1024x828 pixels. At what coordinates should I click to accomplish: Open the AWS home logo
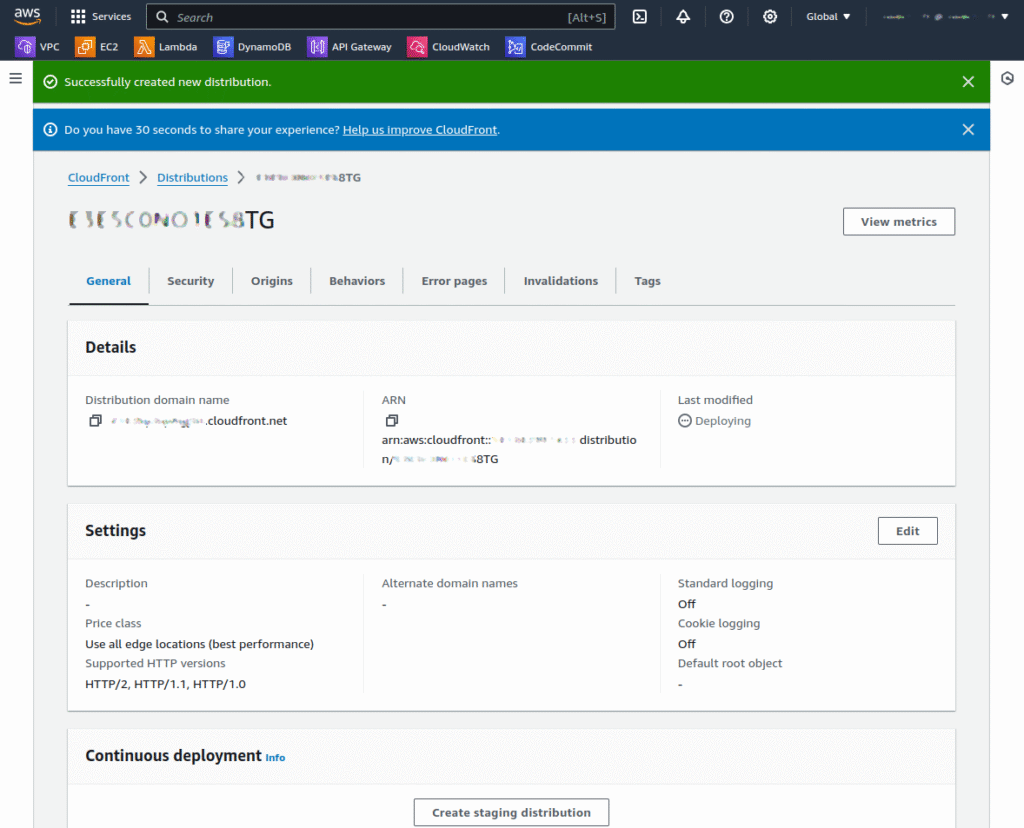click(x=27, y=16)
